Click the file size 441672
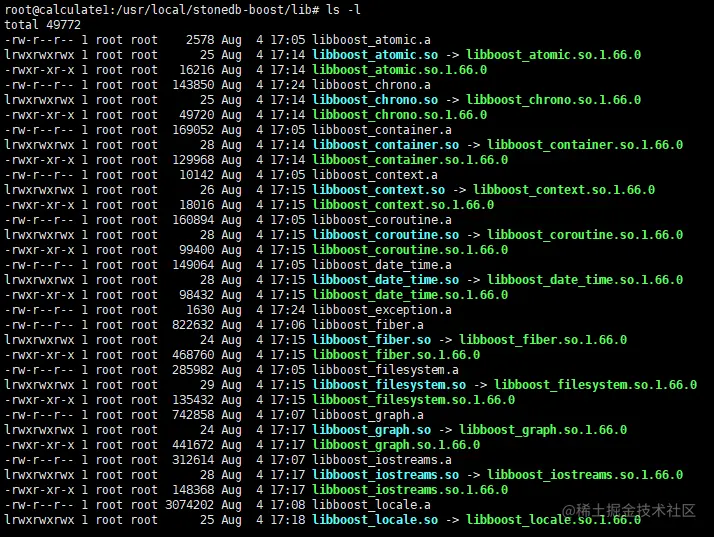 click(x=193, y=446)
